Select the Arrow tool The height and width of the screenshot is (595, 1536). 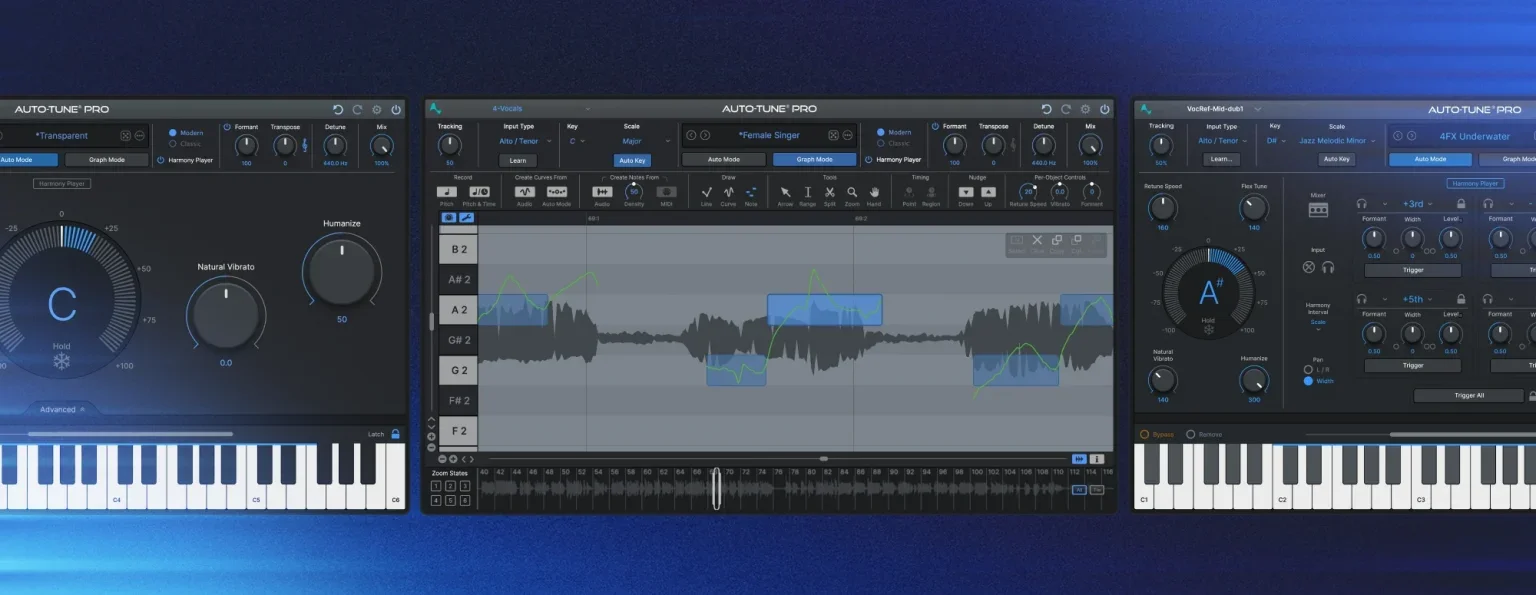[x=785, y=191]
